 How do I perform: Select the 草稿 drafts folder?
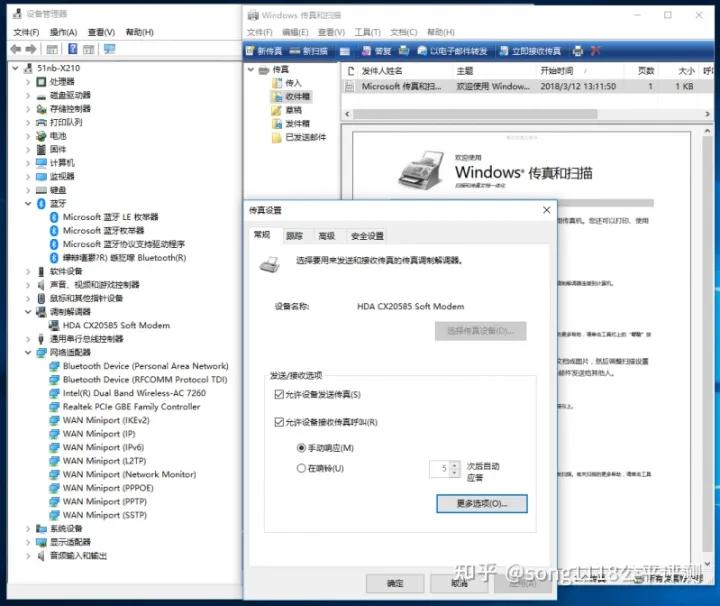coord(287,110)
